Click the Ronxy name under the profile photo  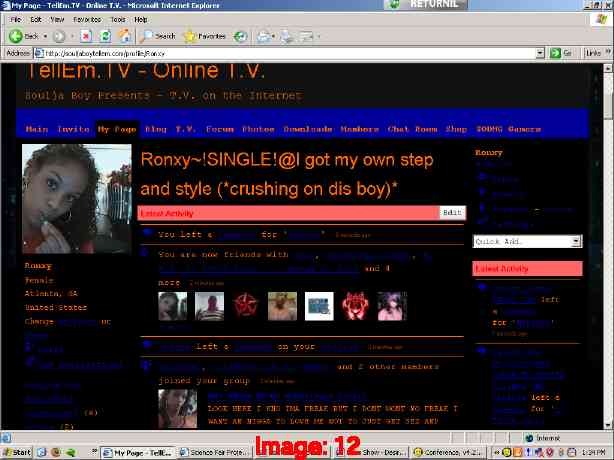[x=38, y=266]
